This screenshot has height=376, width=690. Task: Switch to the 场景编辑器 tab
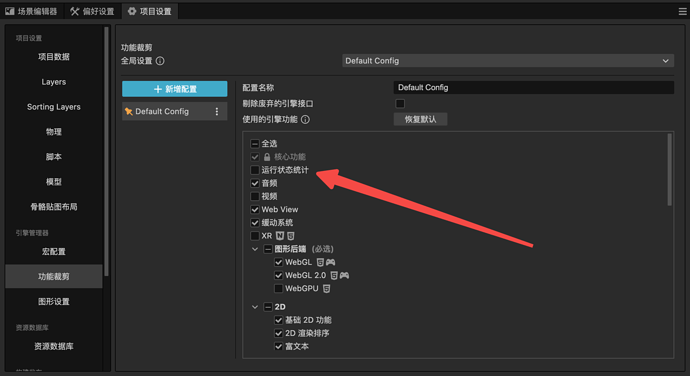[31, 11]
